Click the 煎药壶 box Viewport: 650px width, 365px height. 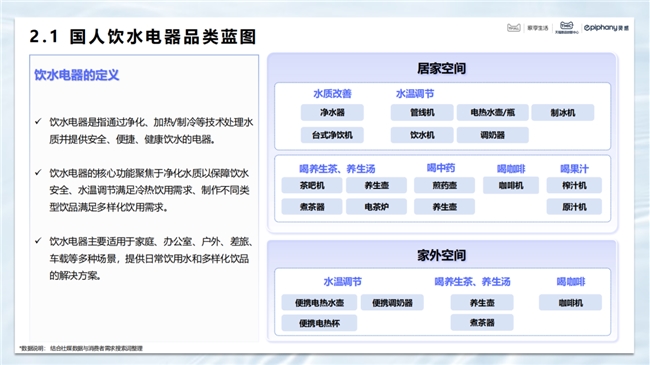pyautogui.click(x=444, y=185)
